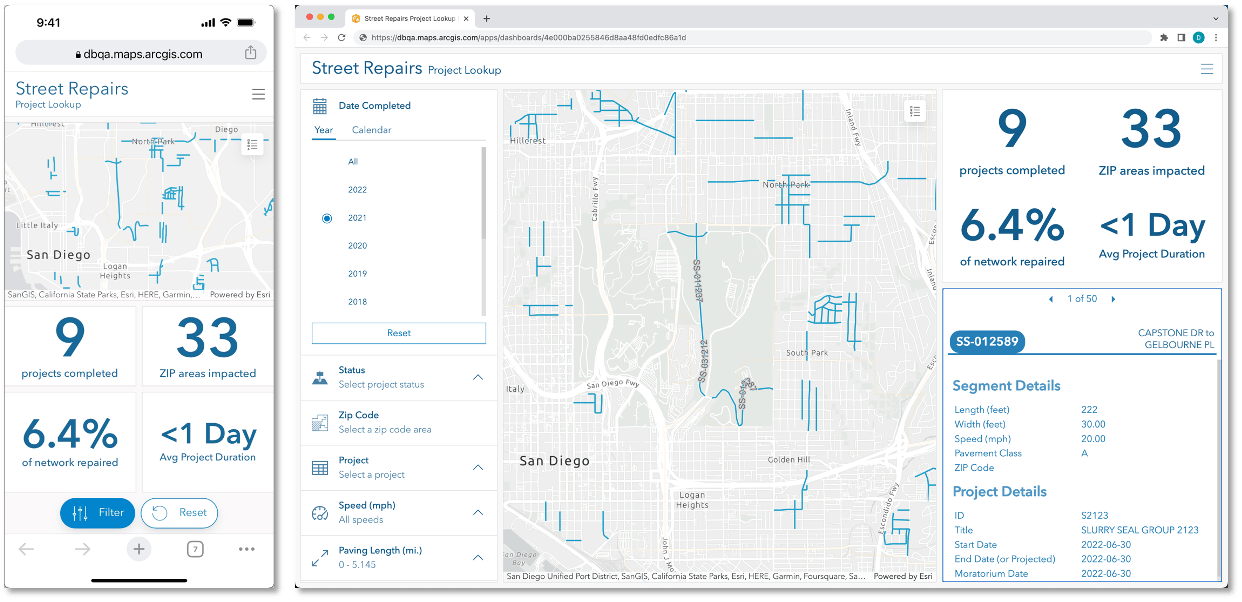This screenshot has width=1242, height=602.
Task: Click the Date Completed calendar icon
Action: click(322, 105)
